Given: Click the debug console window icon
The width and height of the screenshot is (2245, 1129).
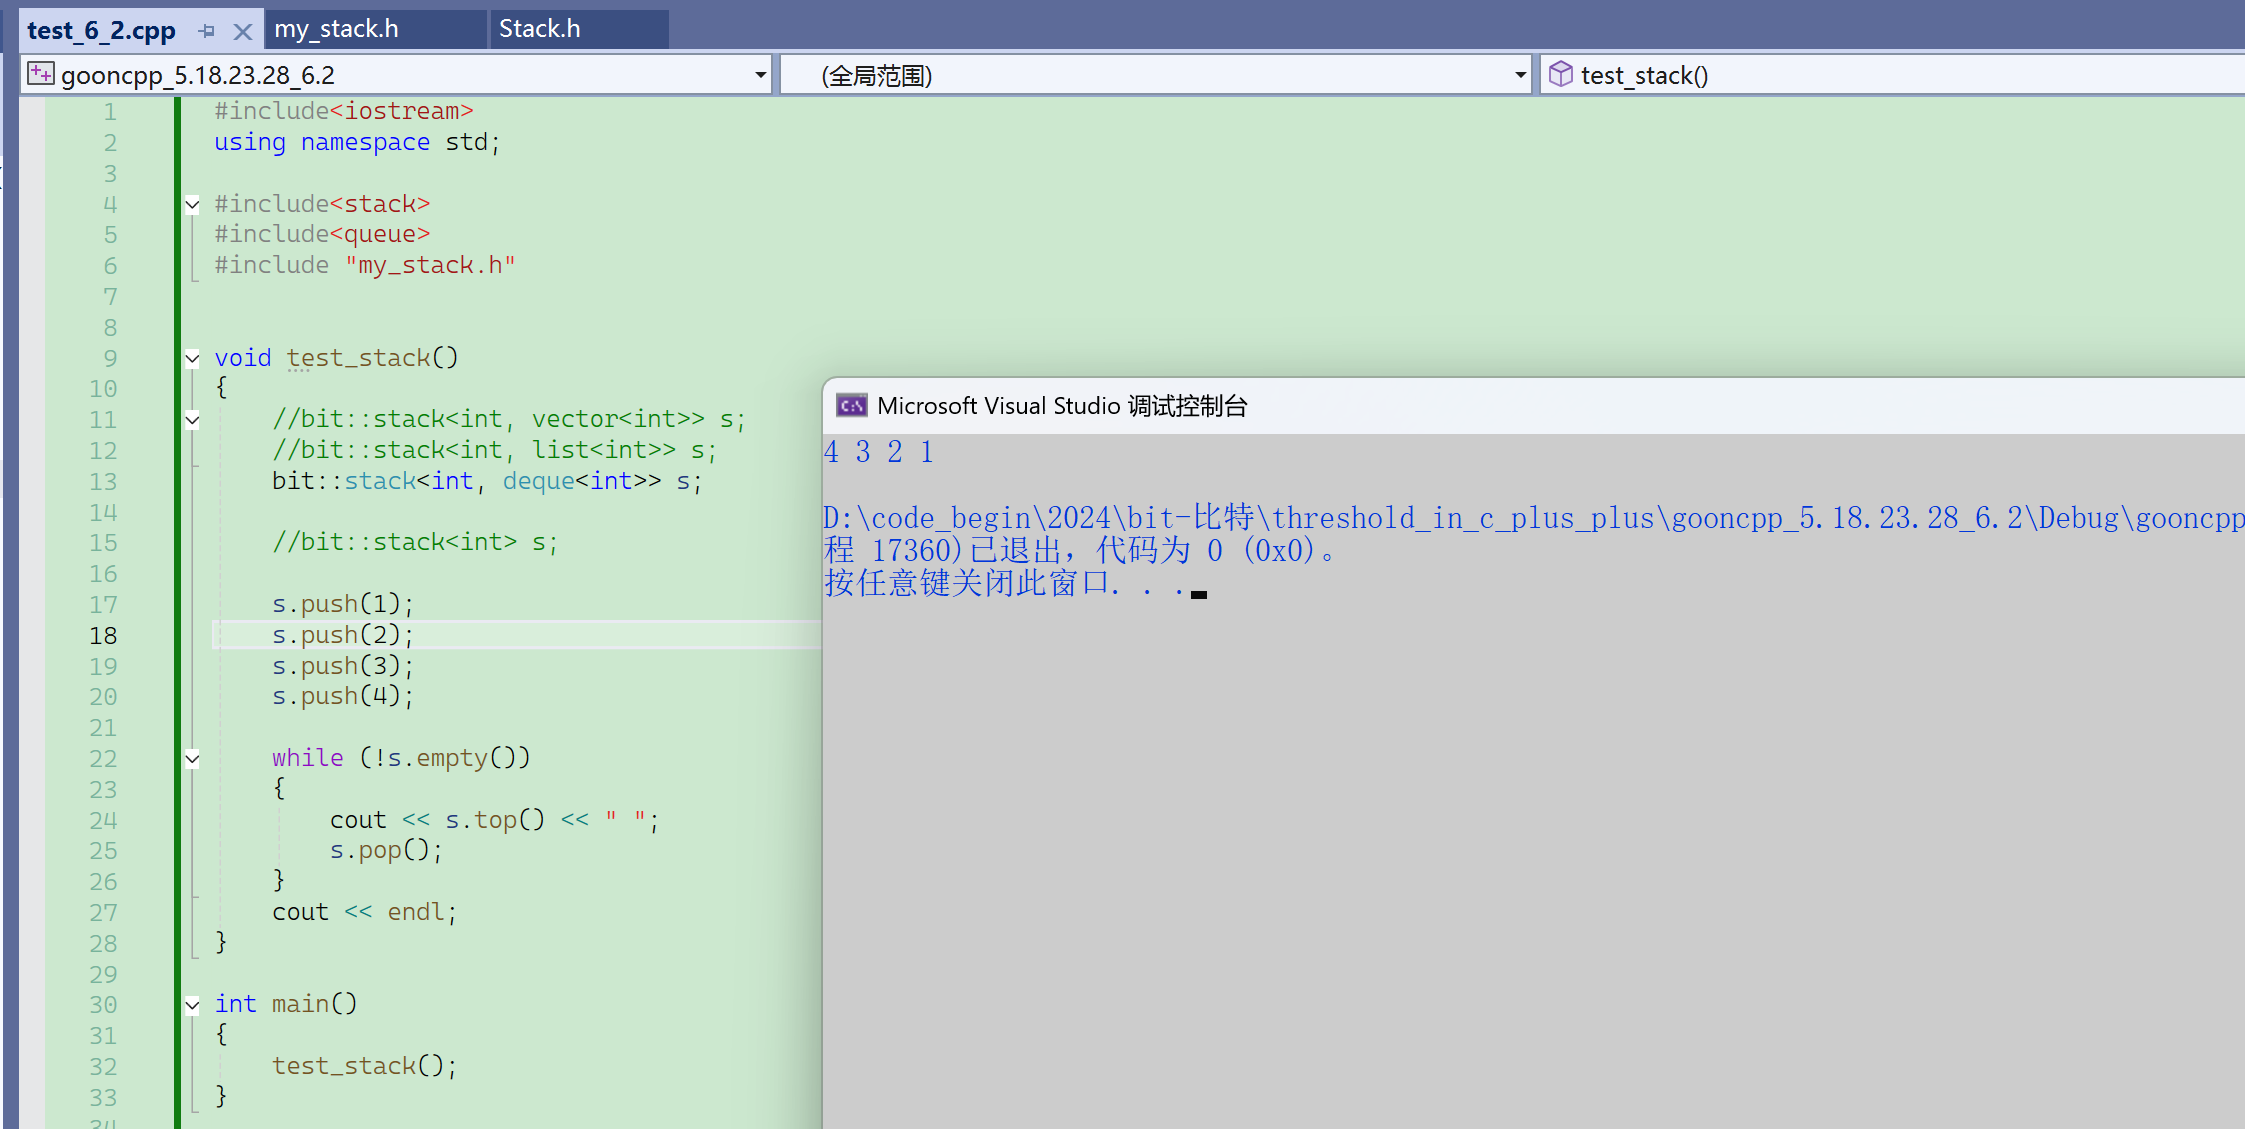Looking at the screenshot, I should (851, 405).
